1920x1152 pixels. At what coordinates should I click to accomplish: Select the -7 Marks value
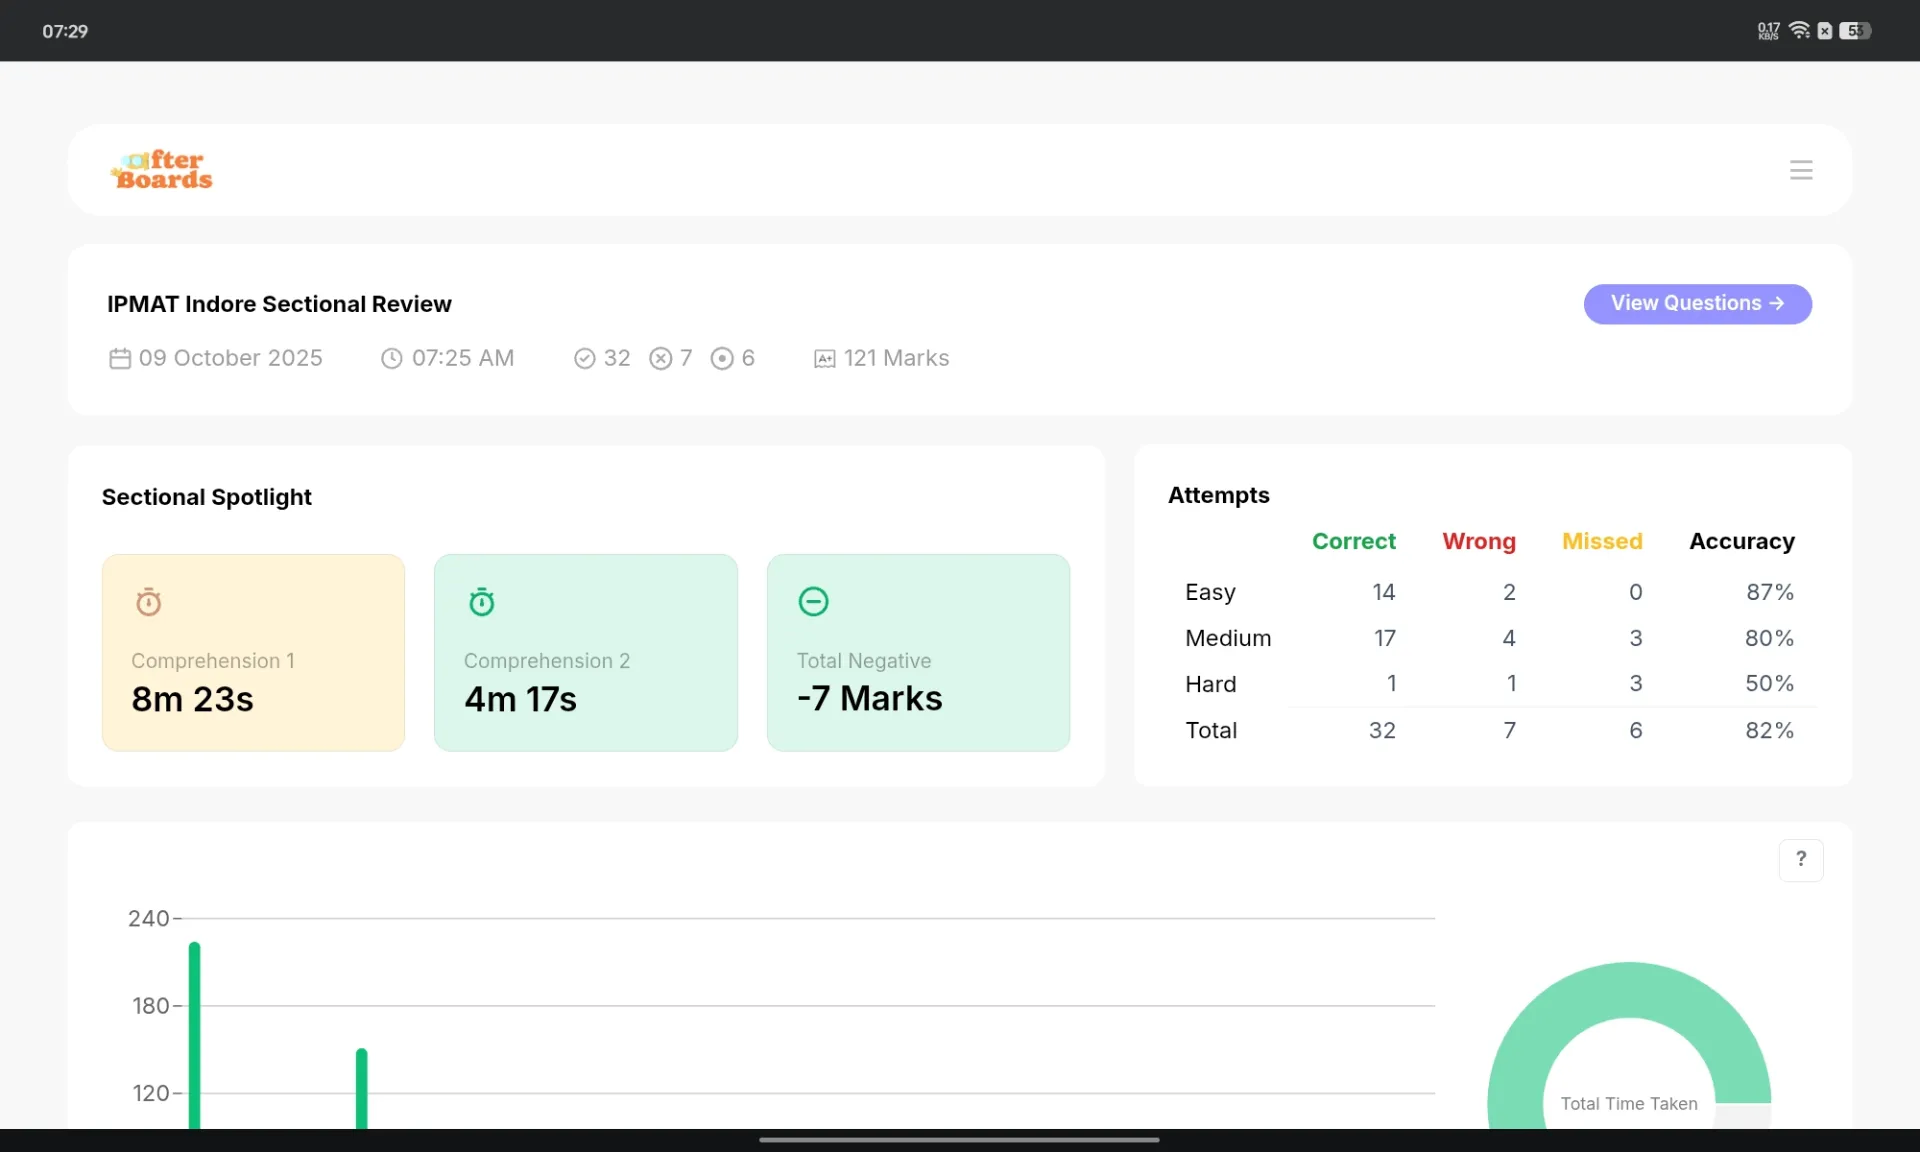(x=869, y=698)
